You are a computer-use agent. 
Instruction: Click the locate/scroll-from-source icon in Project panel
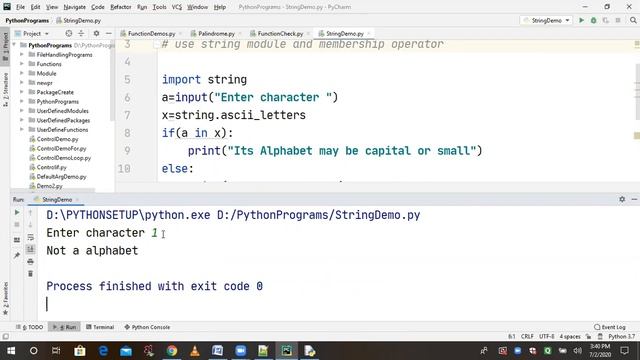tap(69, 33)
